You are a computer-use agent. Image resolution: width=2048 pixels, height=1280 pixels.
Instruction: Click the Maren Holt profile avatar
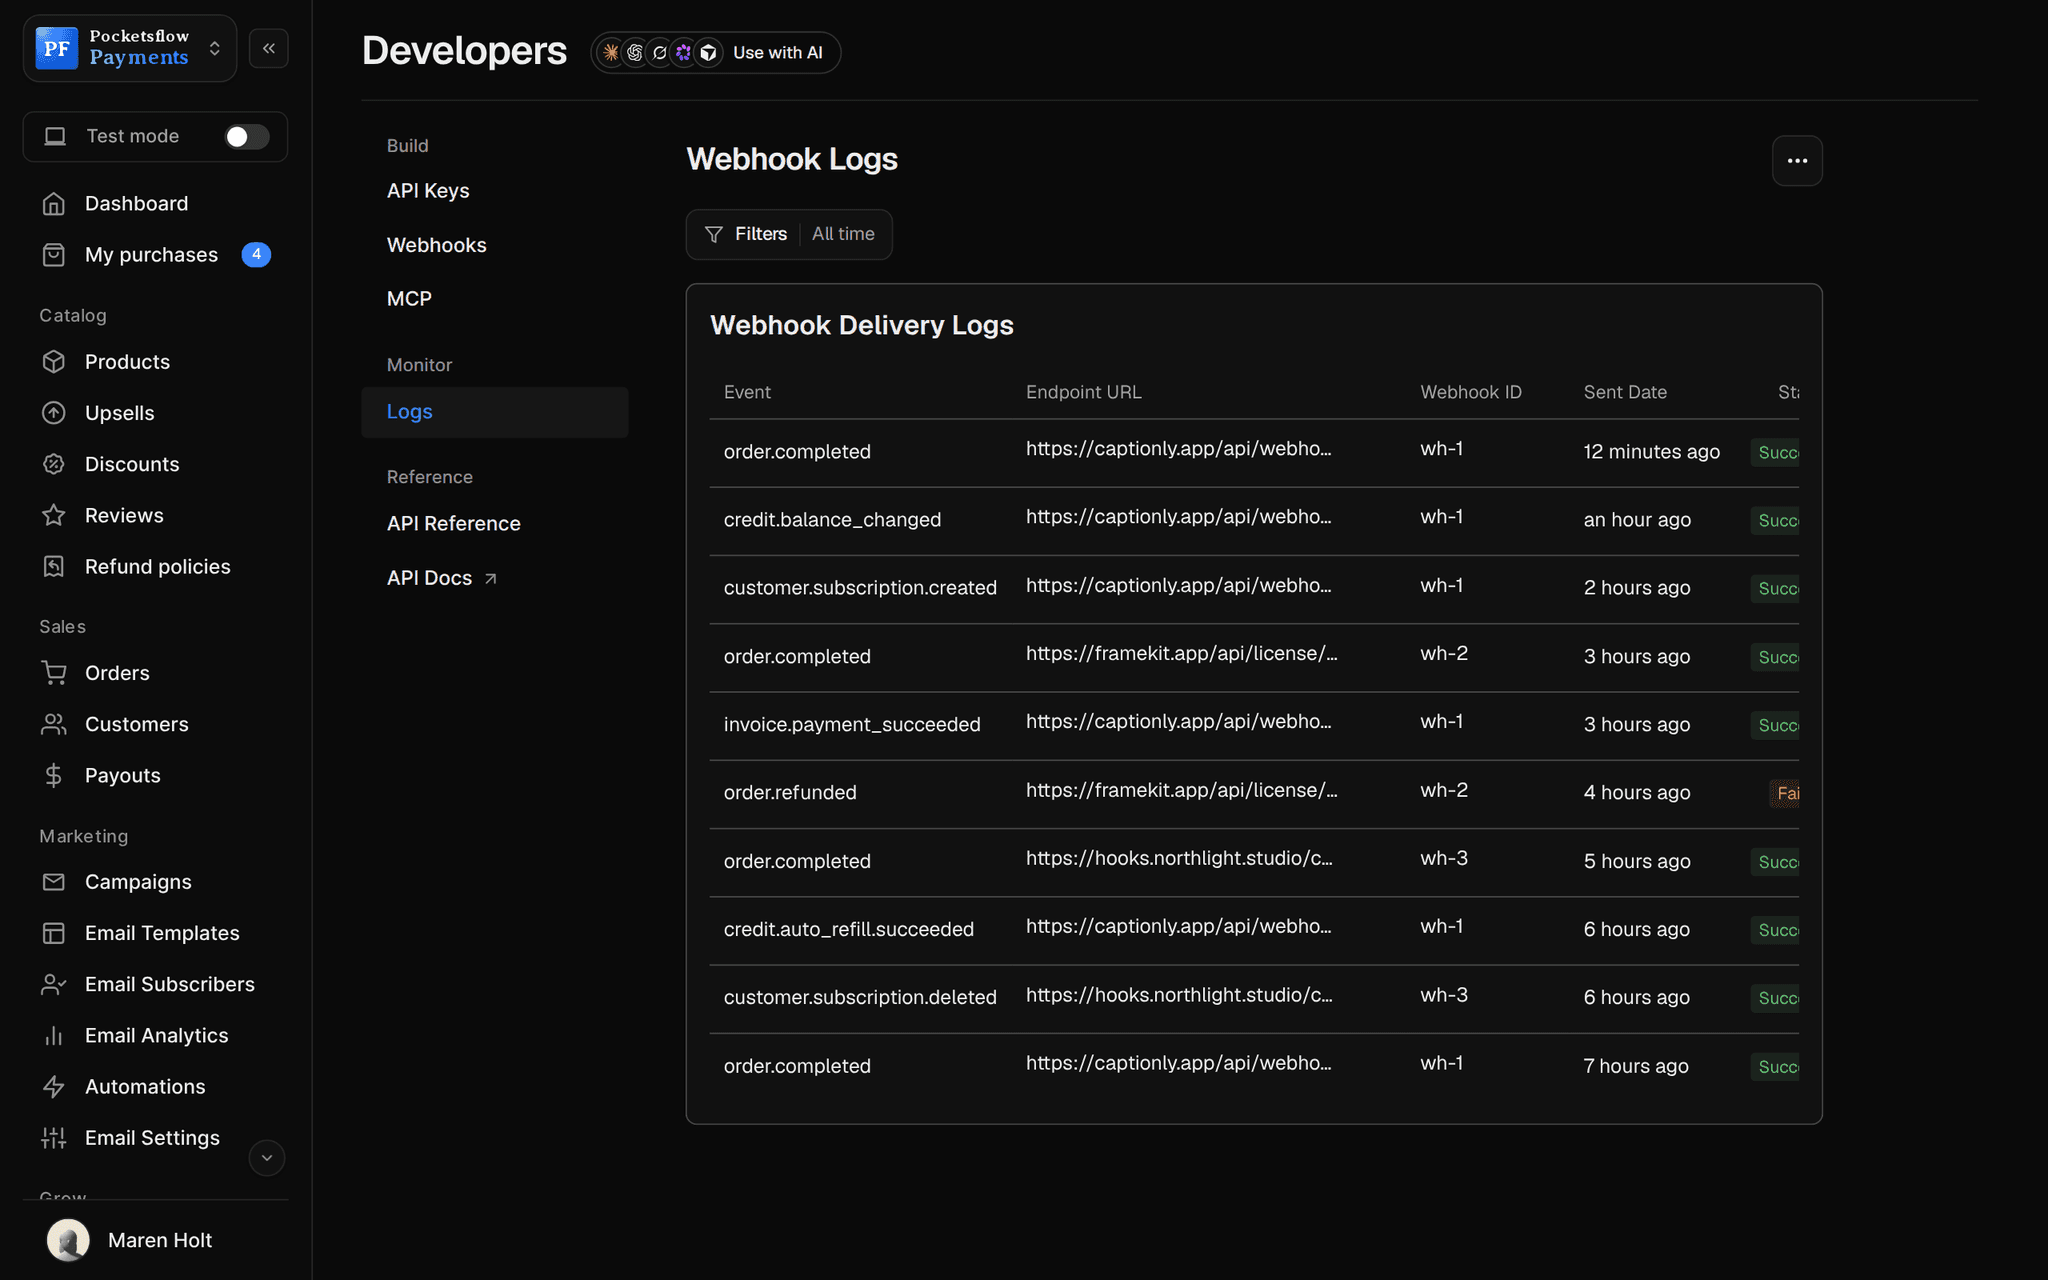coord(68,1240)
